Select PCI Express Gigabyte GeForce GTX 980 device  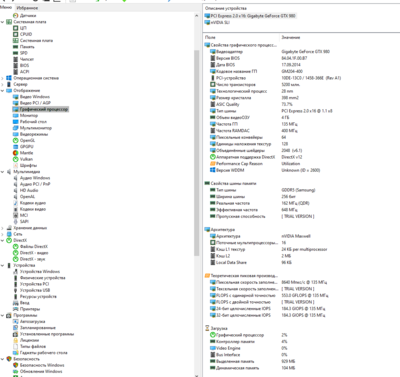coord(250,16)
